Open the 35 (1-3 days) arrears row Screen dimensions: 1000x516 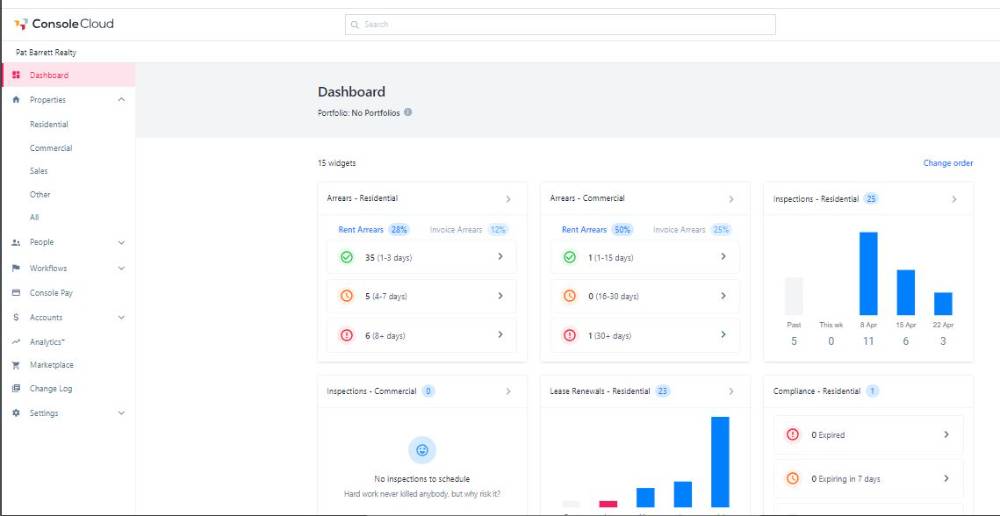click(421, 257)
